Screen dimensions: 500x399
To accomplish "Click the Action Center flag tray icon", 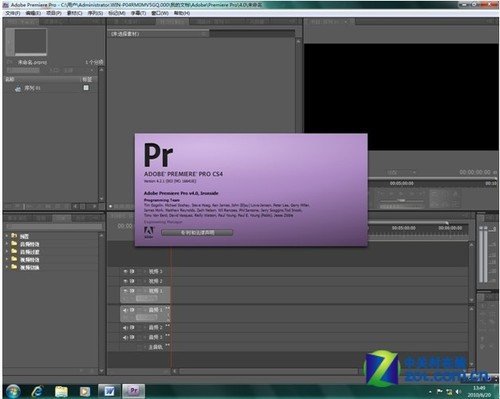I will click(440, 391).
